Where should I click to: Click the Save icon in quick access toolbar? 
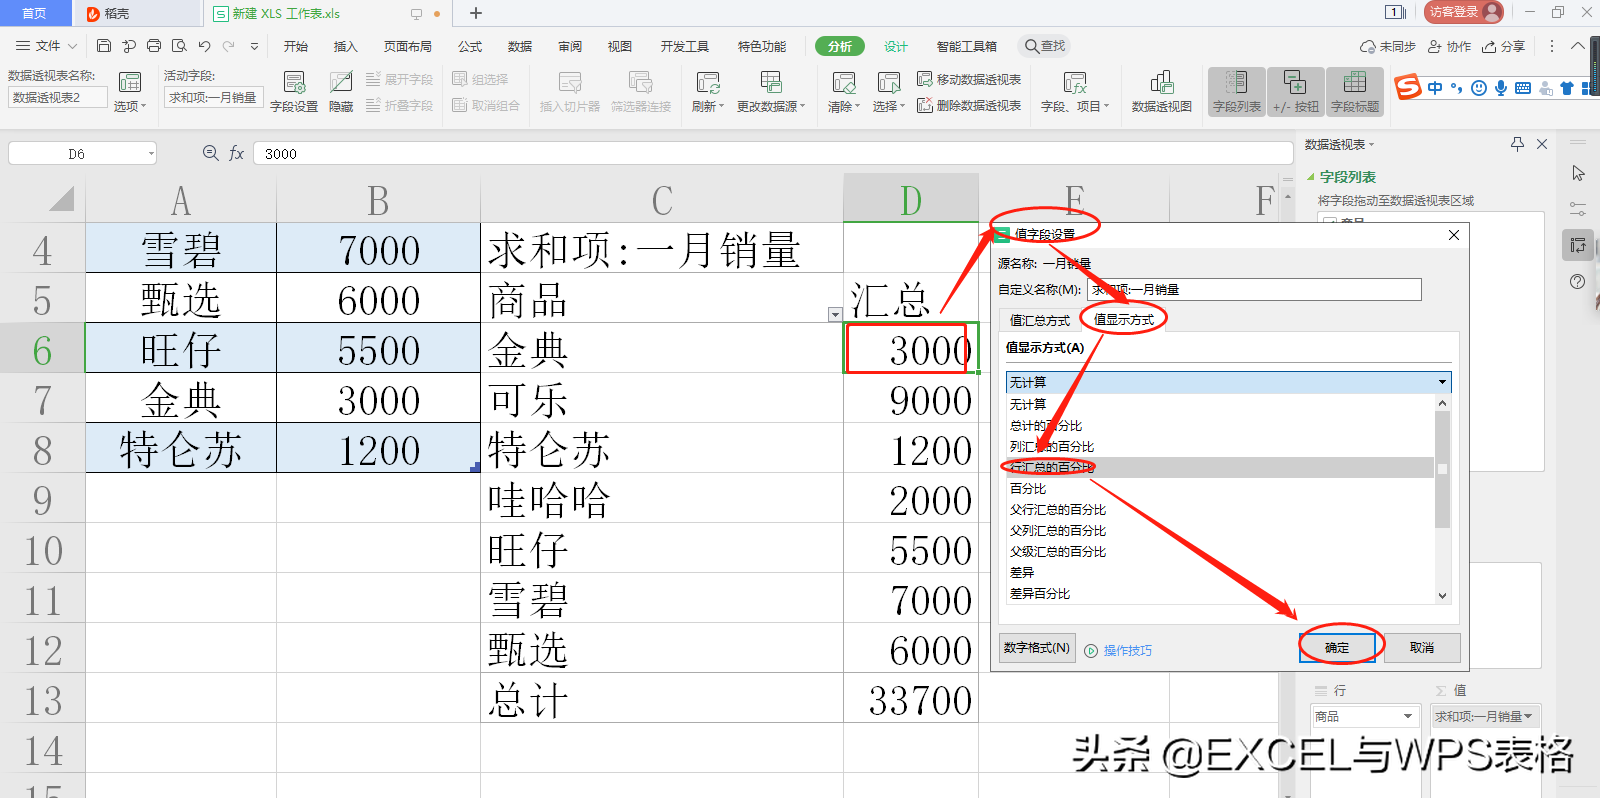104,46
